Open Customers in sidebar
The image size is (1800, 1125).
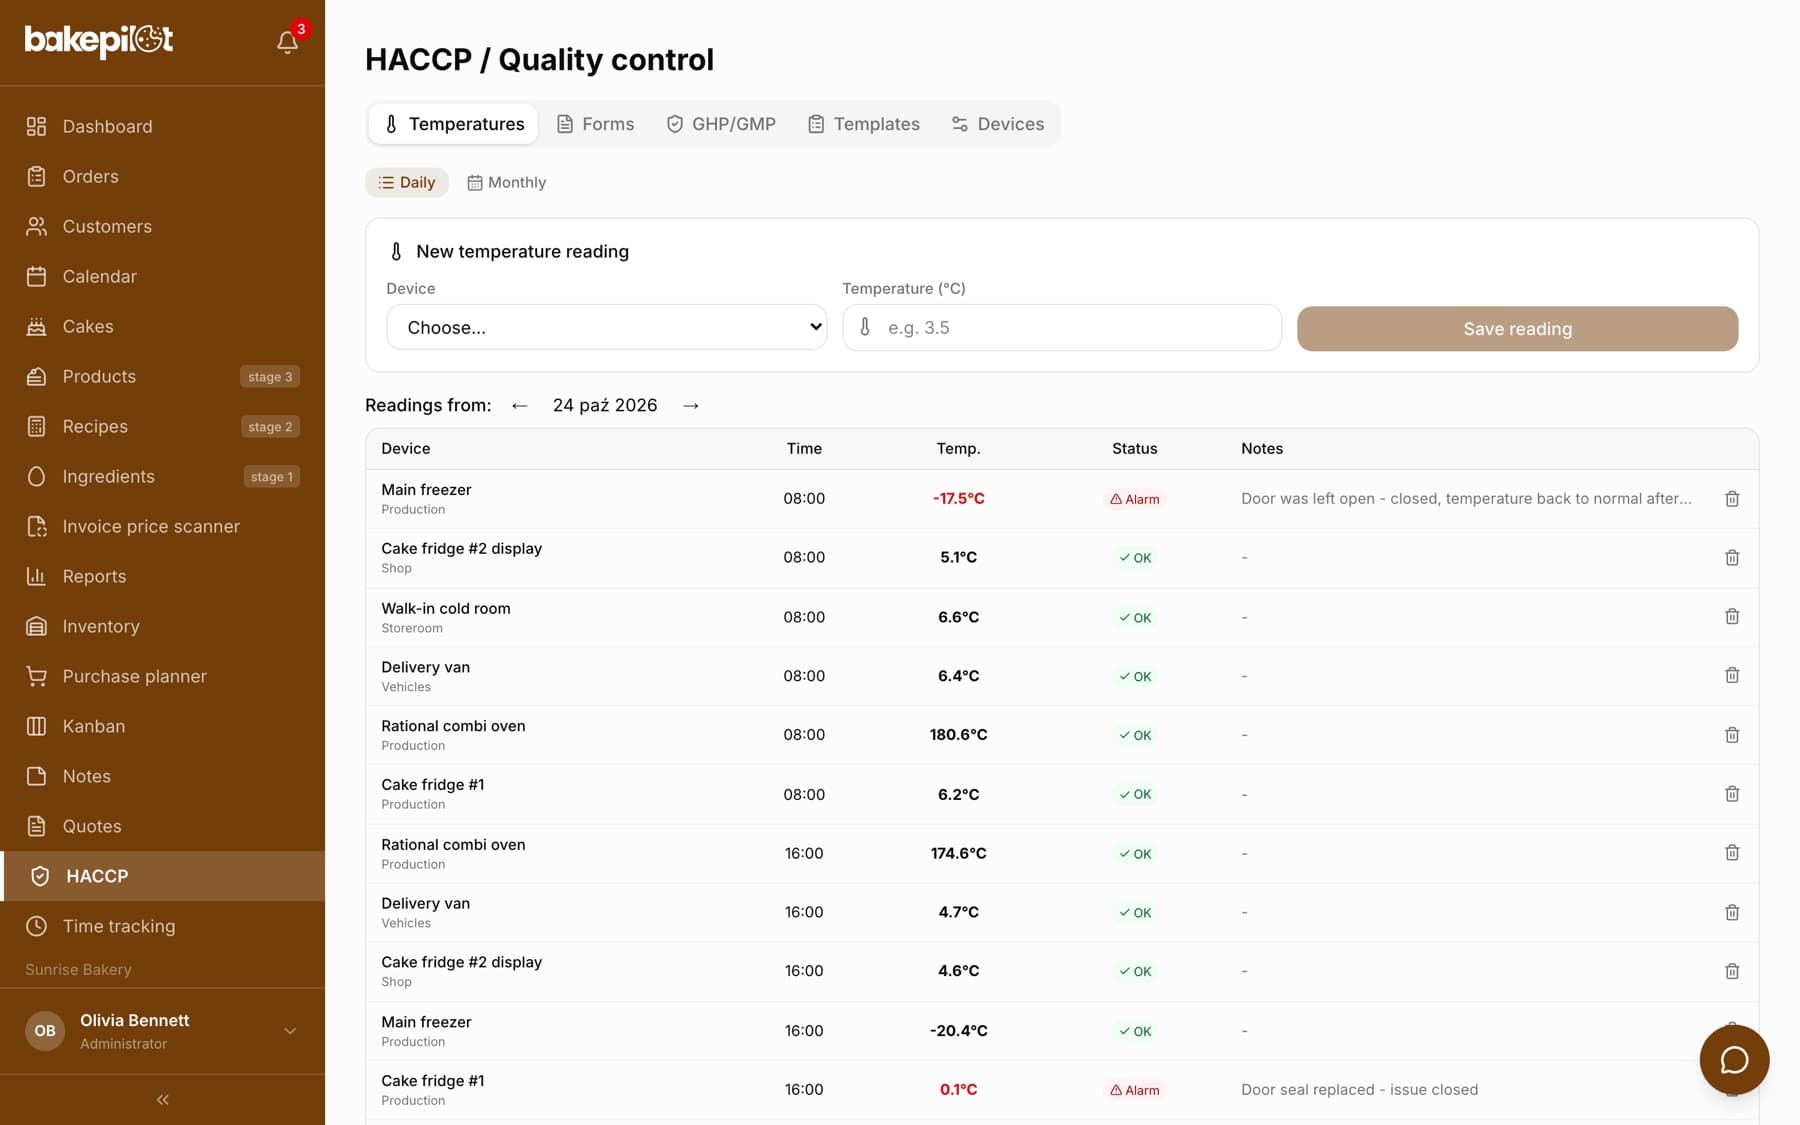click(162, 226)
